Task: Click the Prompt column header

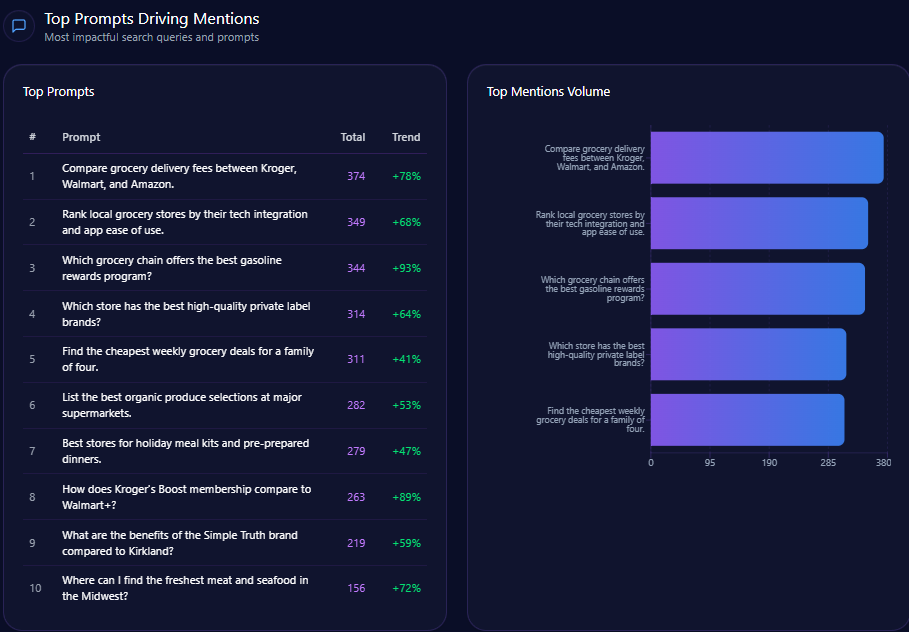Action: pyautogui.click(x=81, y=137)
